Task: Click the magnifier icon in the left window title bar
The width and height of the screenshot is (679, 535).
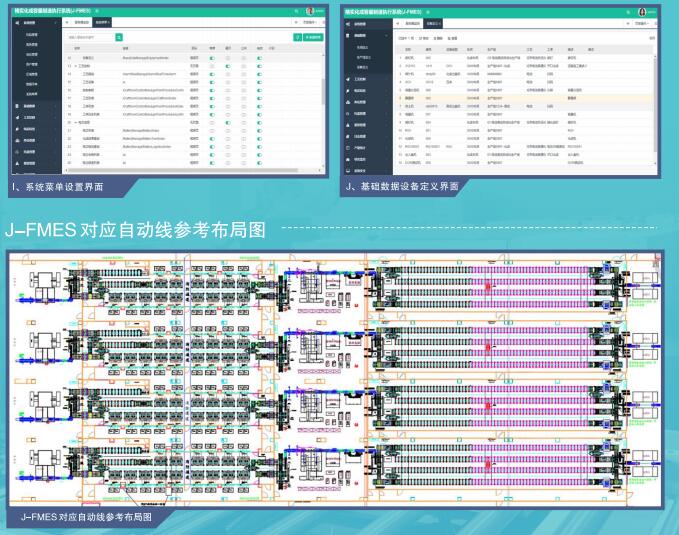Action: tap(296, 11)
